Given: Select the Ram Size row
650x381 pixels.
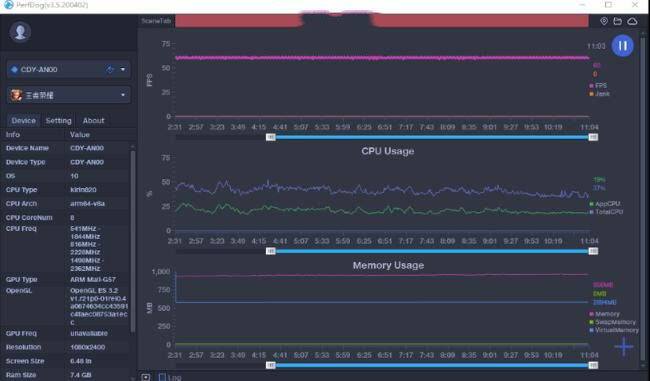Looking at the screenshot, I should point(66,375).
